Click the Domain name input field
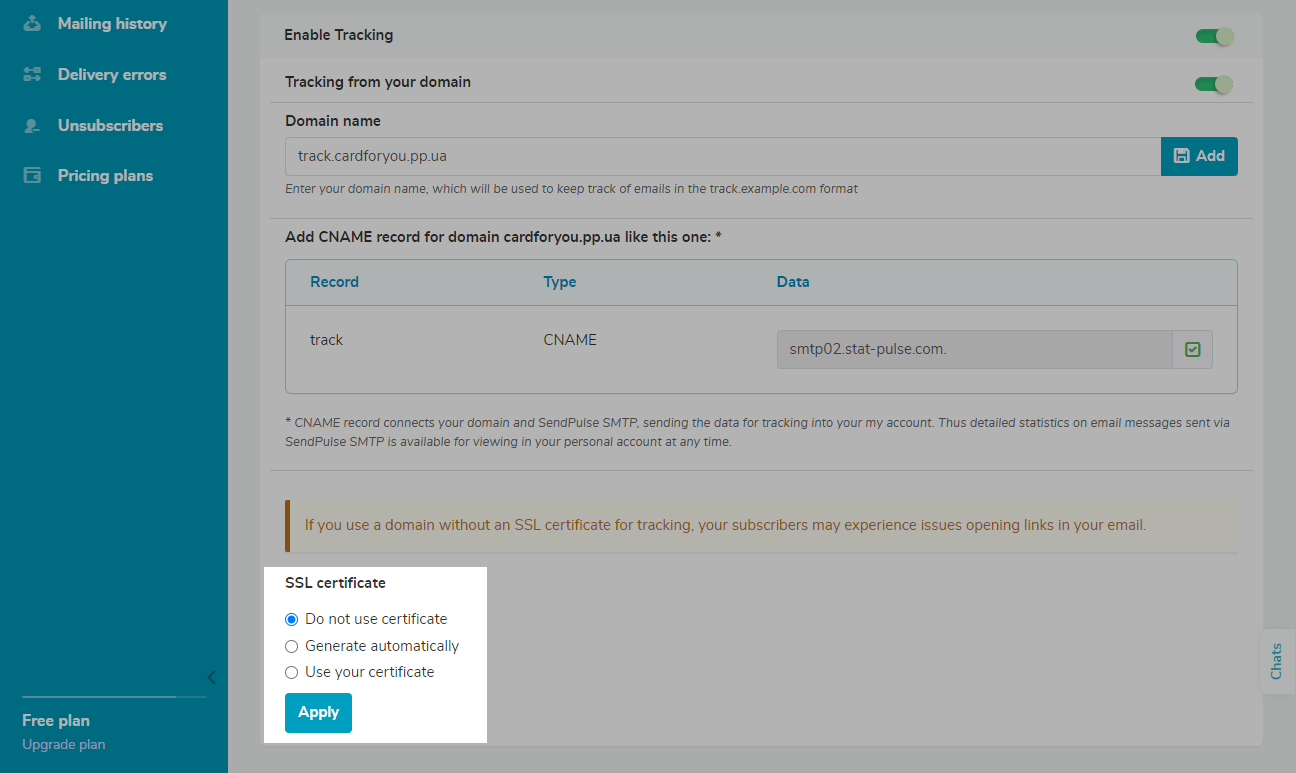Image resolution: width=1296 pixels, height=773 pixels. (722, 156)
